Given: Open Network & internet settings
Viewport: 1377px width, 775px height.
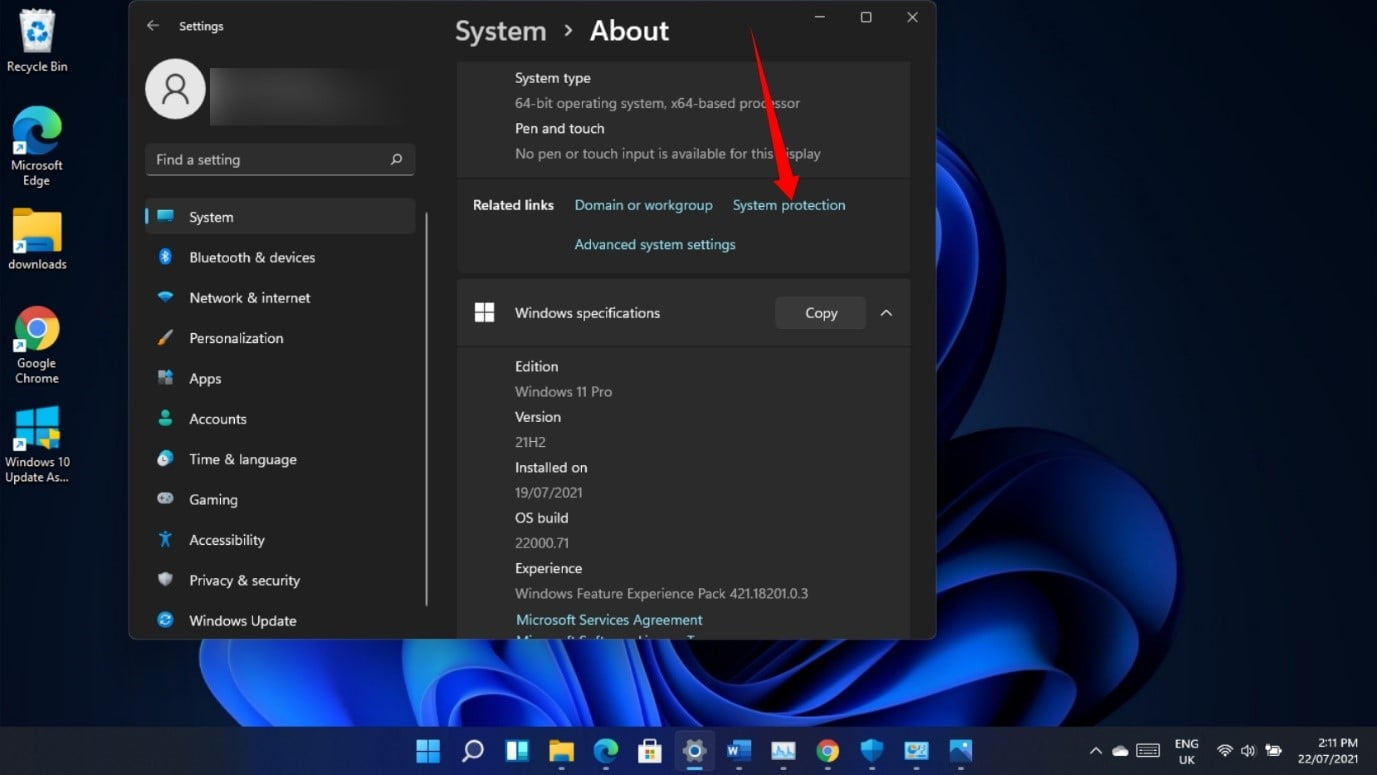Looking at the screenshot, I should (x=249, y=298).
